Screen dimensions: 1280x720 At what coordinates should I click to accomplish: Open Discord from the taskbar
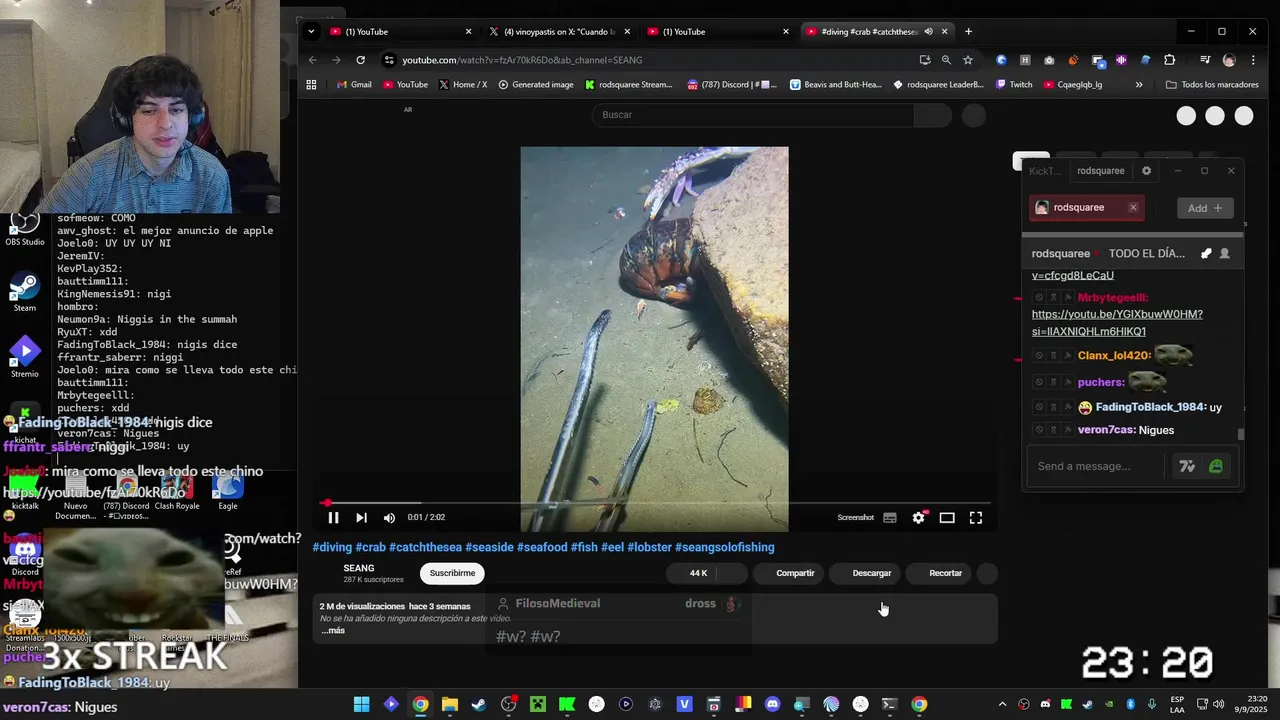[772, 704]
